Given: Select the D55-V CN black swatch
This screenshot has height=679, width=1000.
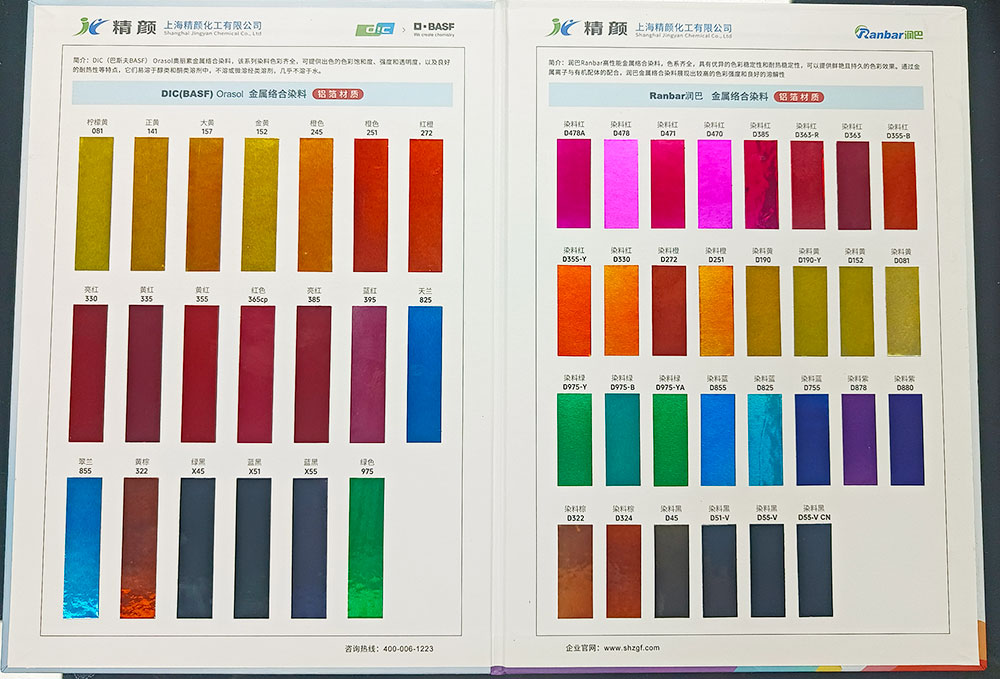Looking at the screenshot, I should [x=814, y=570].
